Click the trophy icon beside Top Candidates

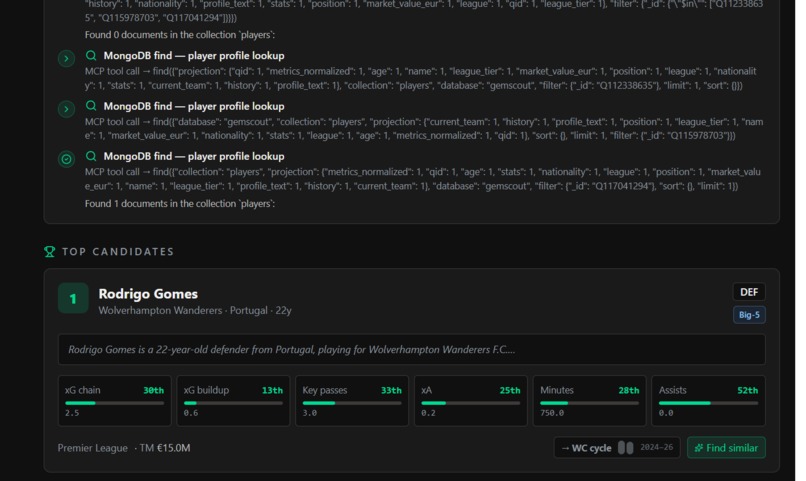tap(49, 251)
